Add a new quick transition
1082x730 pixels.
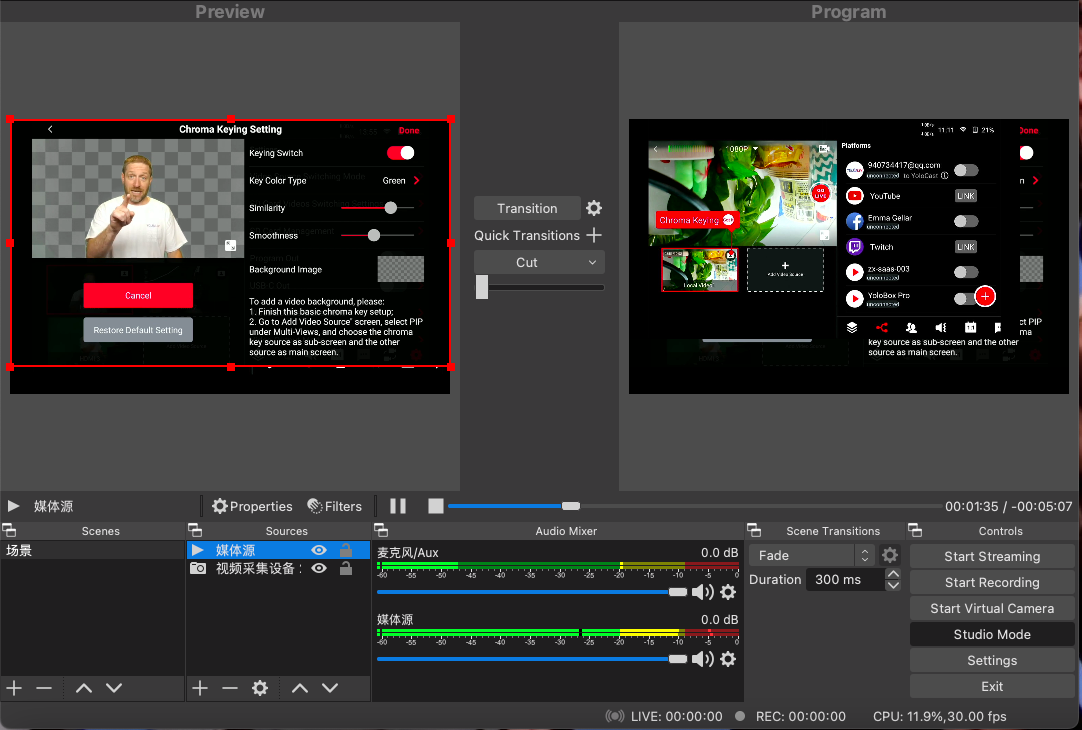594,235
